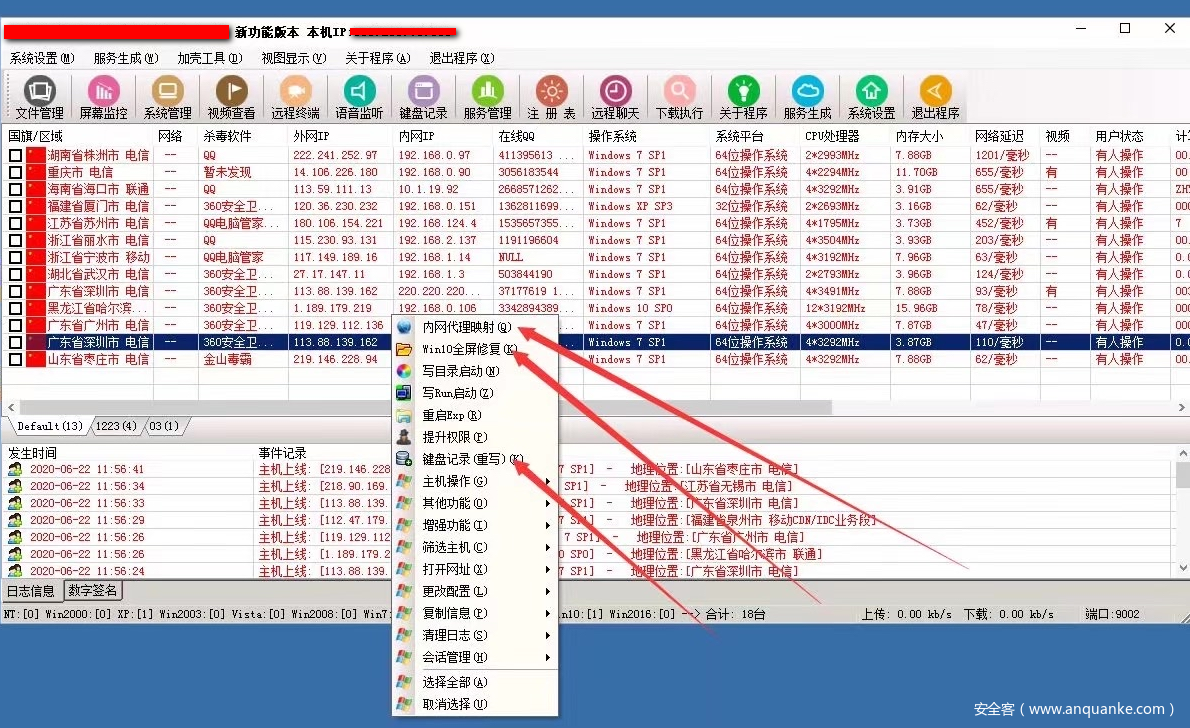Switch to the 1223(4) group tab

(x=116, y=427)
